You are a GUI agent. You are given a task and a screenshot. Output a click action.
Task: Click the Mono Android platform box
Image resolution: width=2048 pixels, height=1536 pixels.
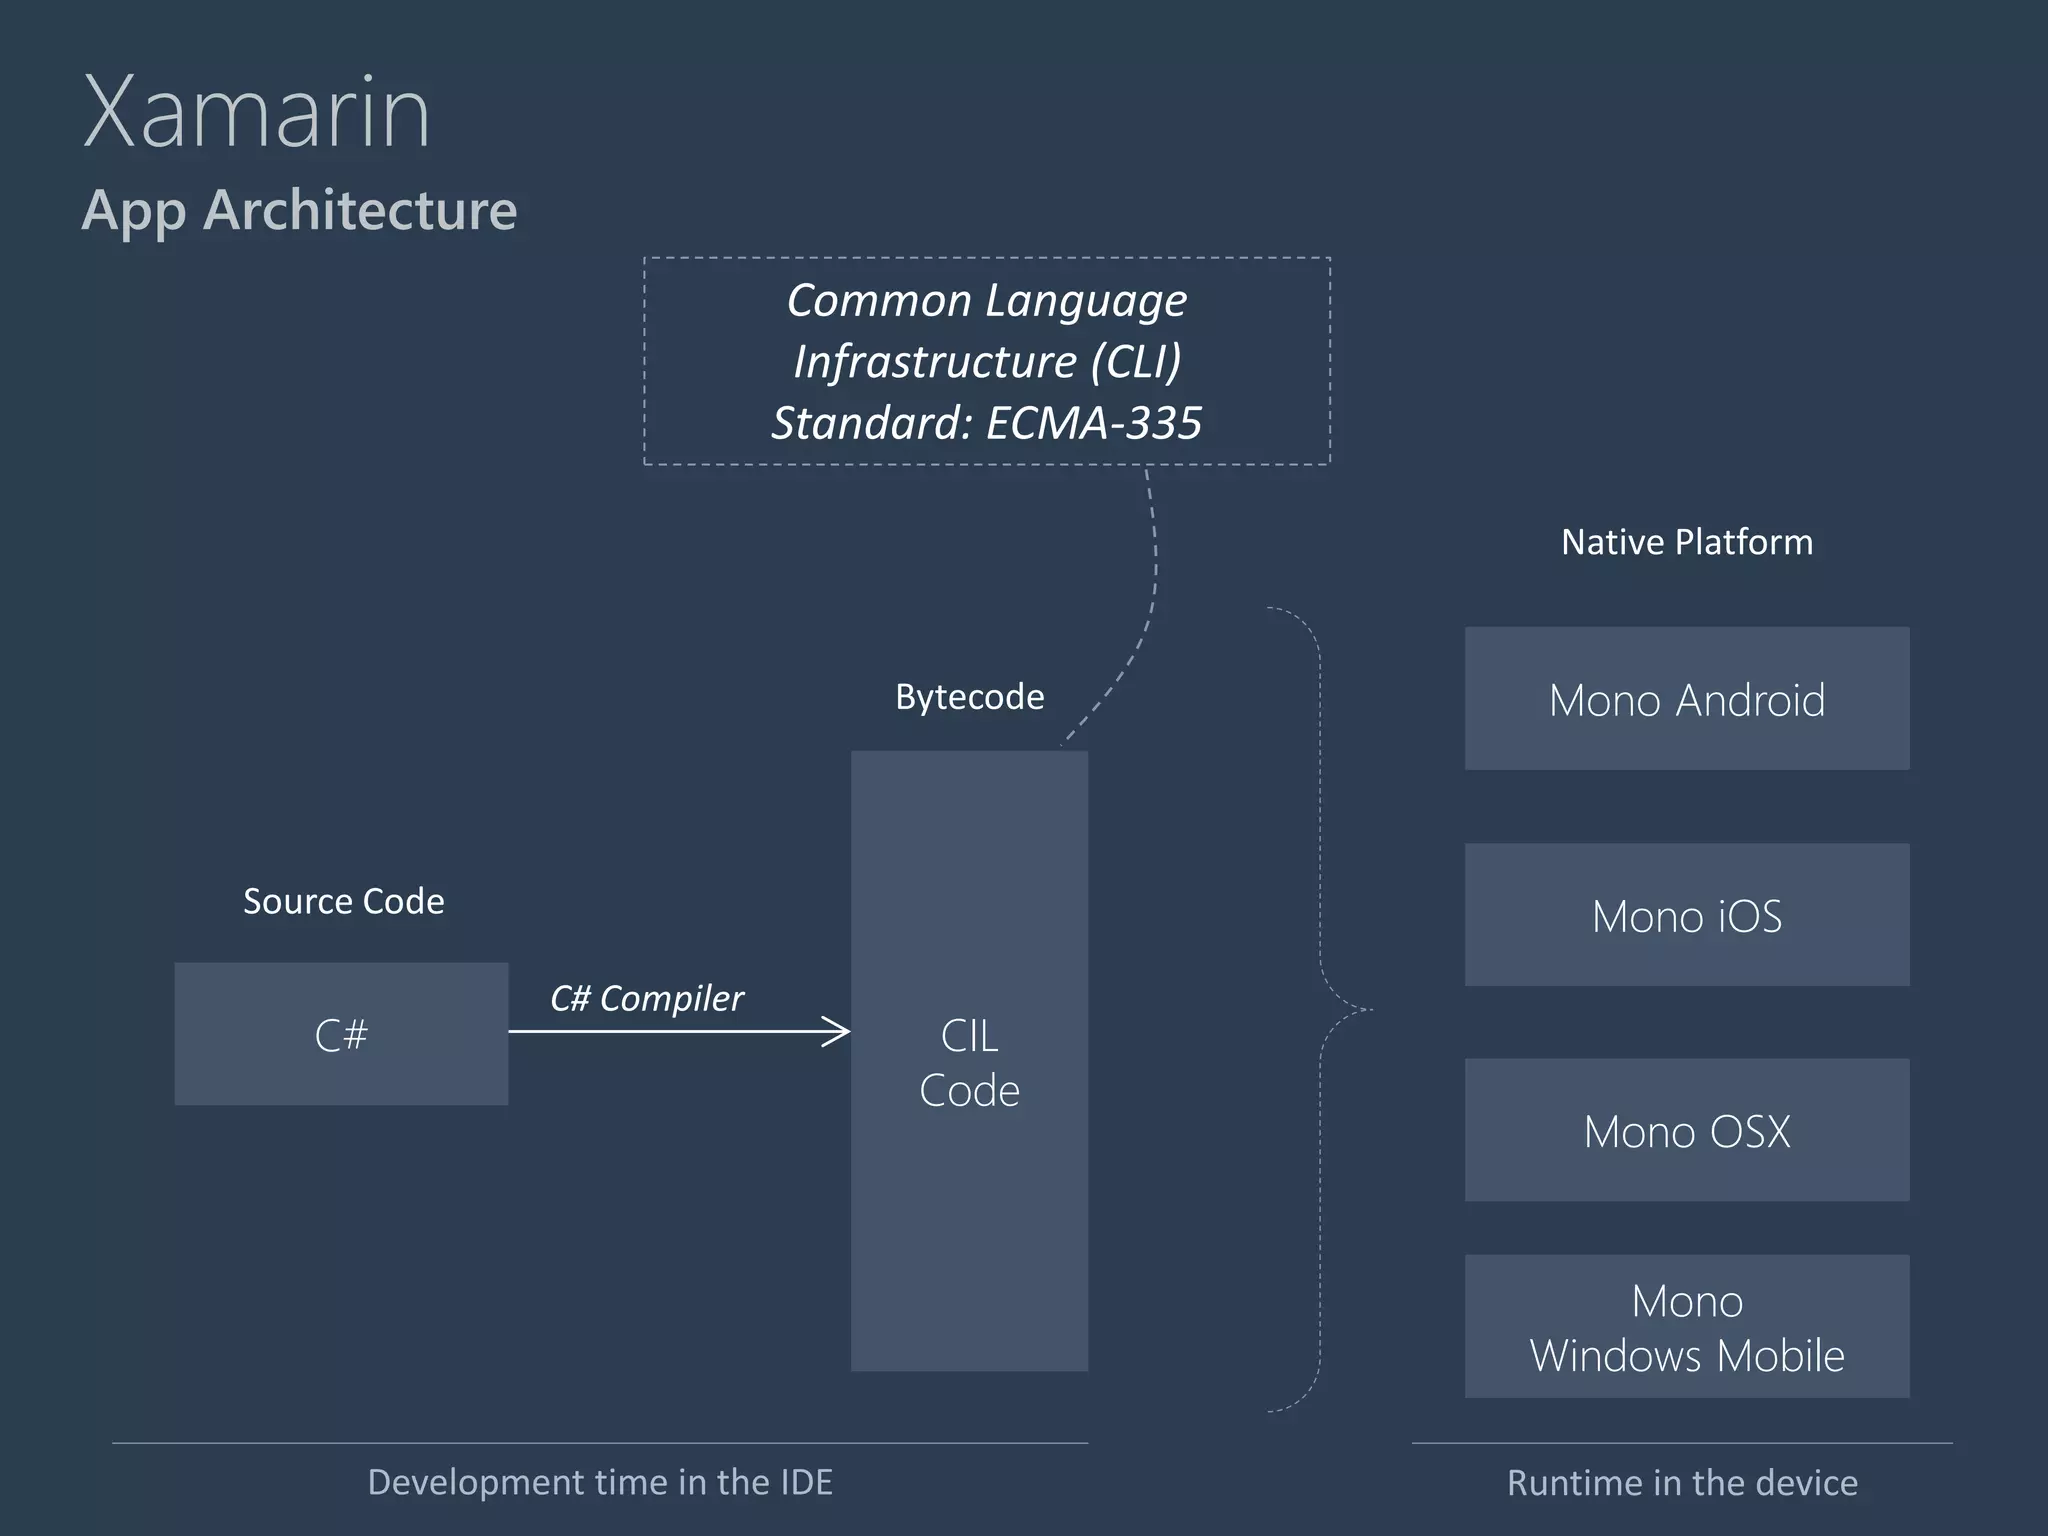[1687, 699]
